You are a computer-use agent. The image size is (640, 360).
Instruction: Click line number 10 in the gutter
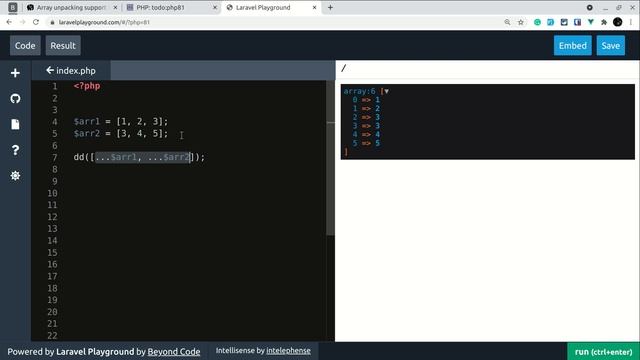tap(53, 193)
